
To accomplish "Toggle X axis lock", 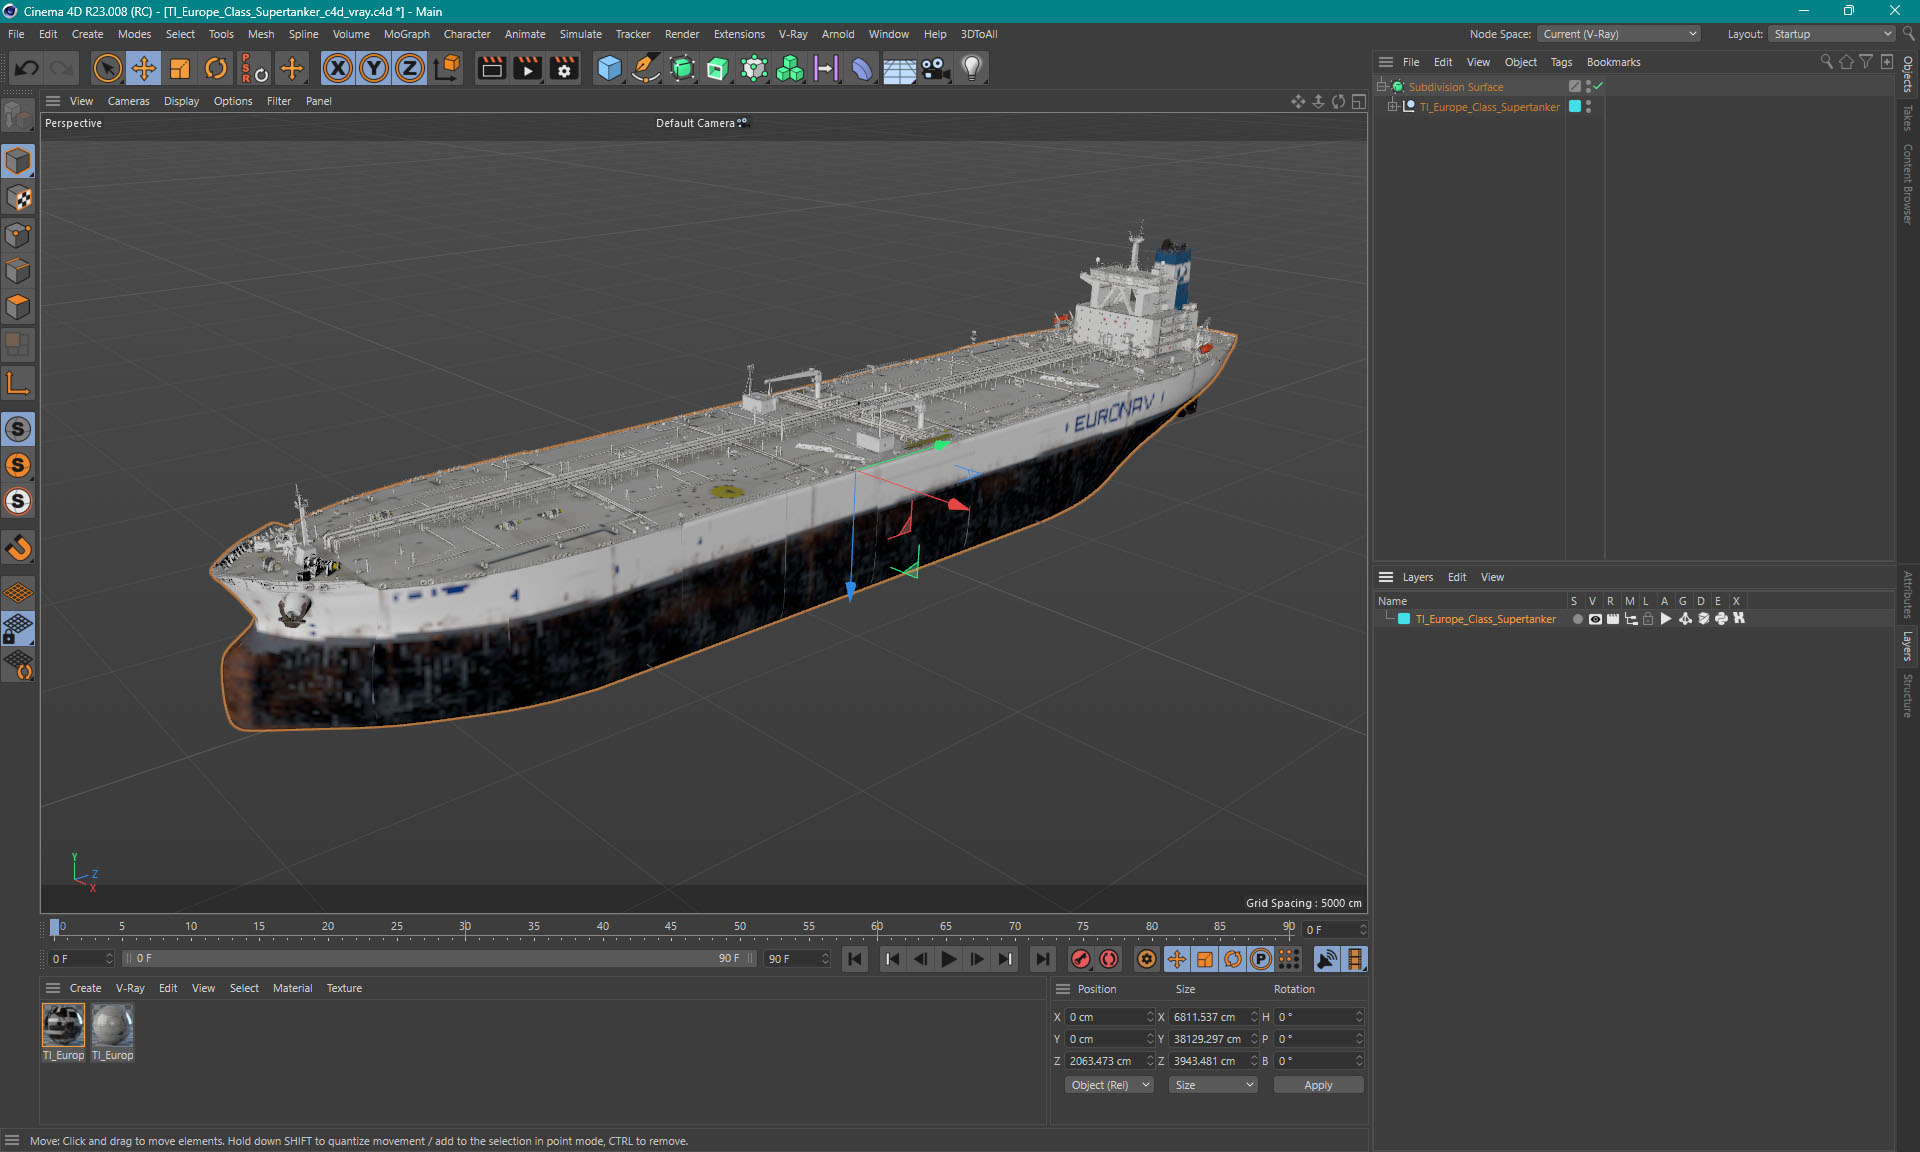I will point(338,68).
